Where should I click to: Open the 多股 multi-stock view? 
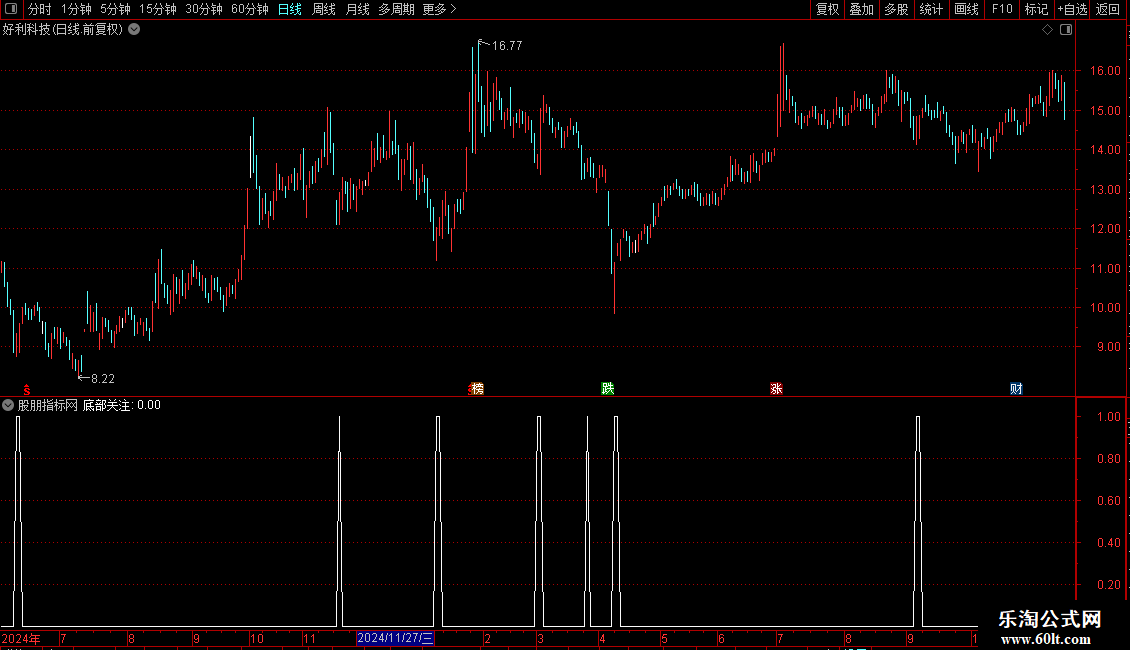pos(896,9)
